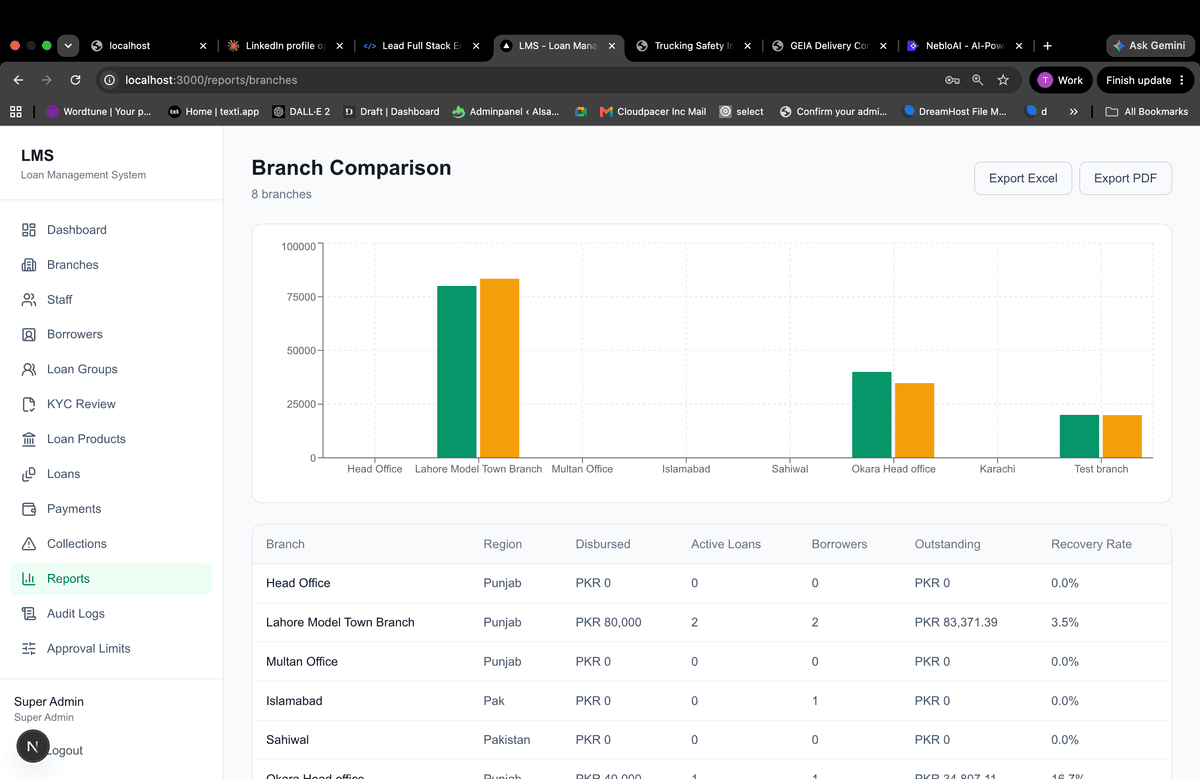Image resolution: width=1200 pixels, height=779 pixels.
Task: Click the Collections warning triangle icon
Action: (29, 544)
